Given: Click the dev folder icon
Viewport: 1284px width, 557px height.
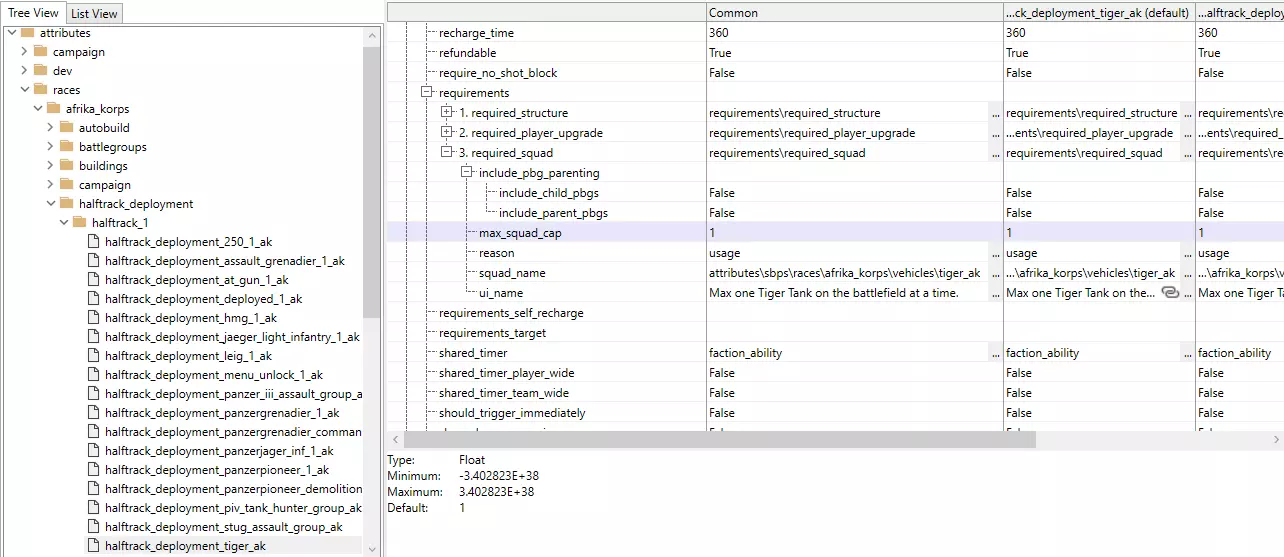Looking at the screenshot, I should coord(40,71).
